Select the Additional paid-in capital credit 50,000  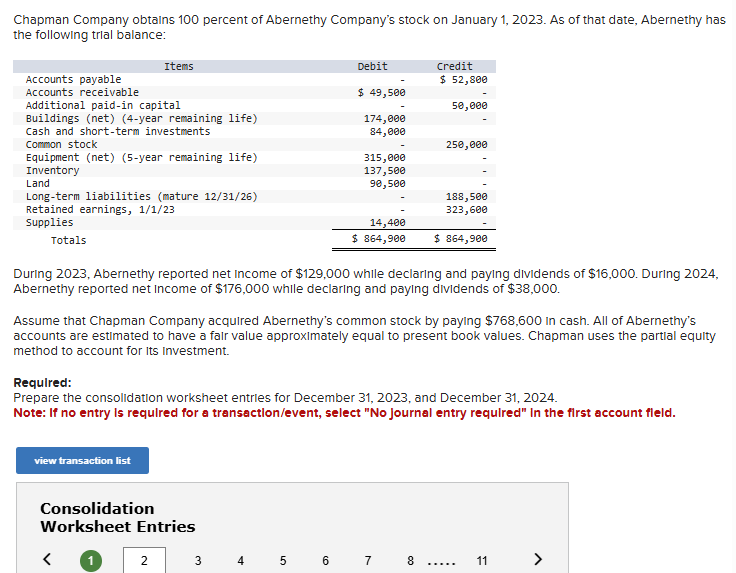[x=469, y=106]
